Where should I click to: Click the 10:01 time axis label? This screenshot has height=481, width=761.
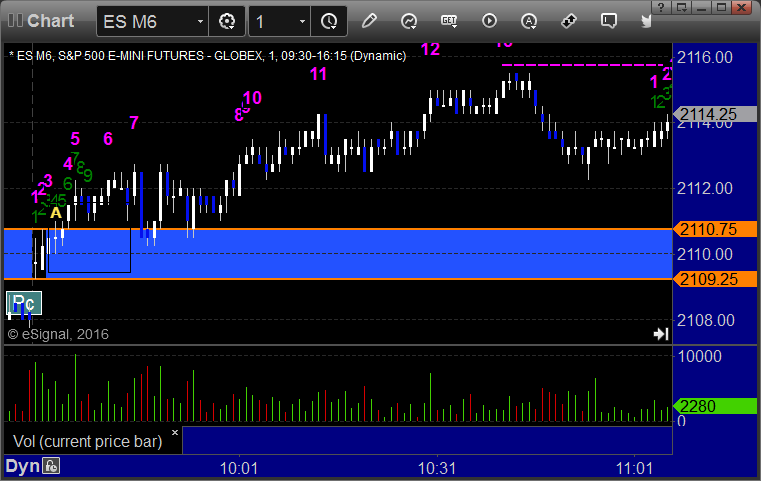pos(239,468)
